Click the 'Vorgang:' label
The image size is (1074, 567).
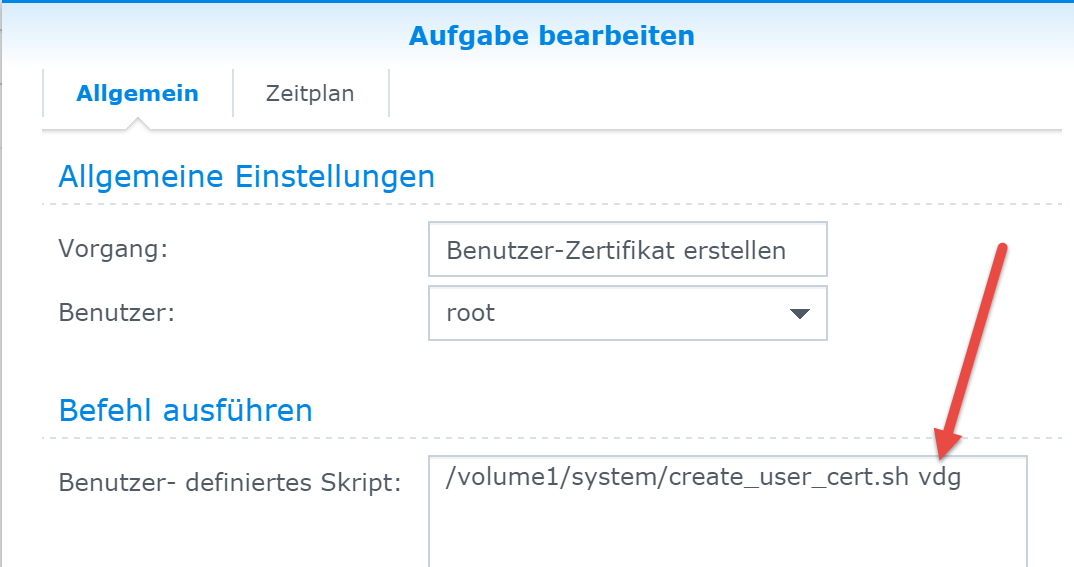(x=113, y=248)
